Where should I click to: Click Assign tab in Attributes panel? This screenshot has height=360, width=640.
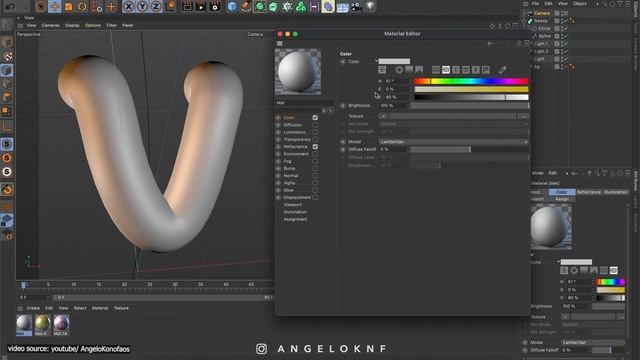(x=562, y=199)
